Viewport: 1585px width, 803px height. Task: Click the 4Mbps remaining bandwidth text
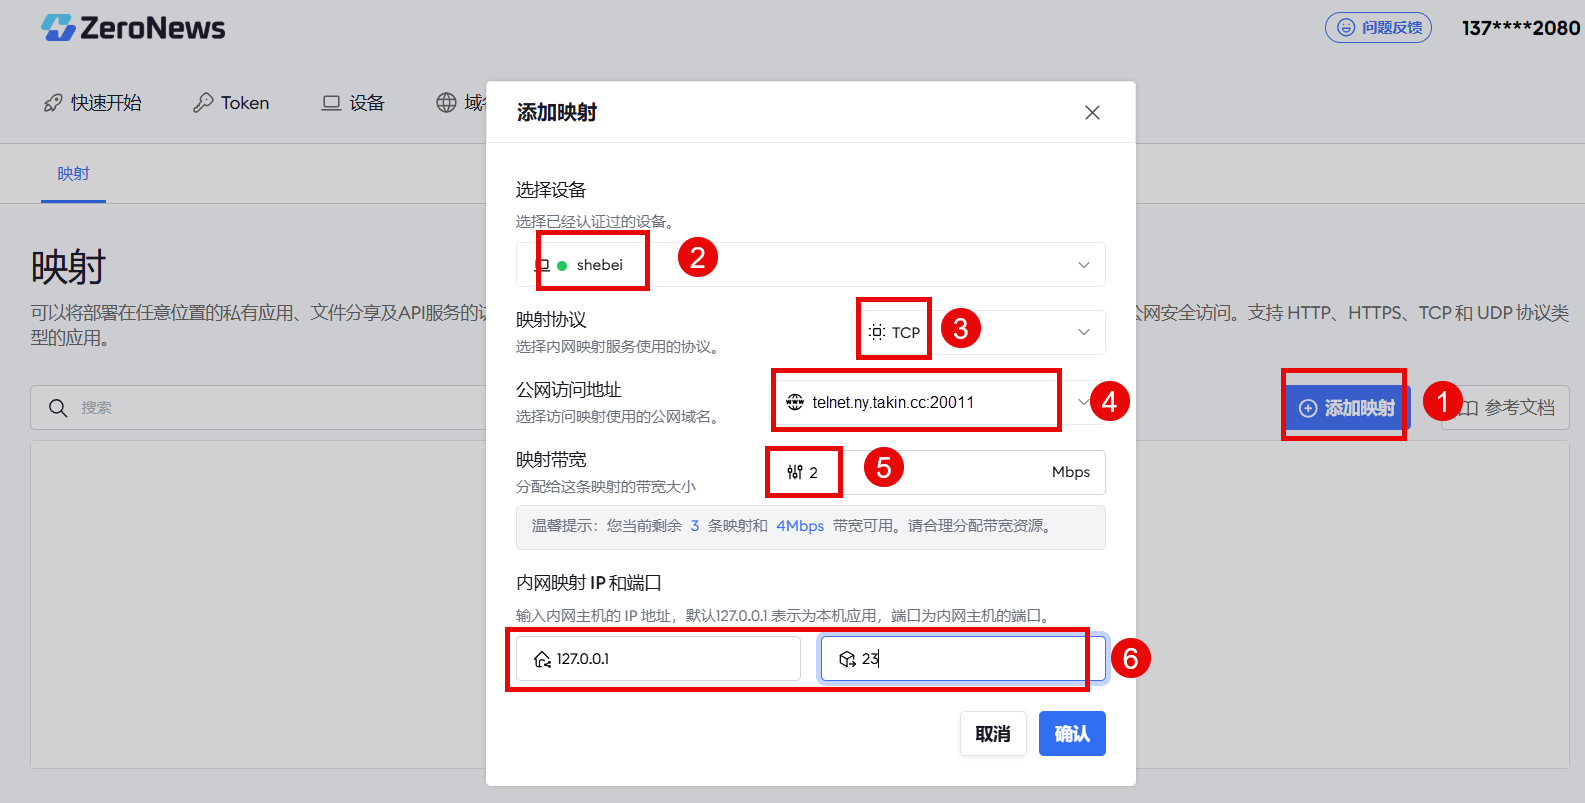[x=800, y=526]
